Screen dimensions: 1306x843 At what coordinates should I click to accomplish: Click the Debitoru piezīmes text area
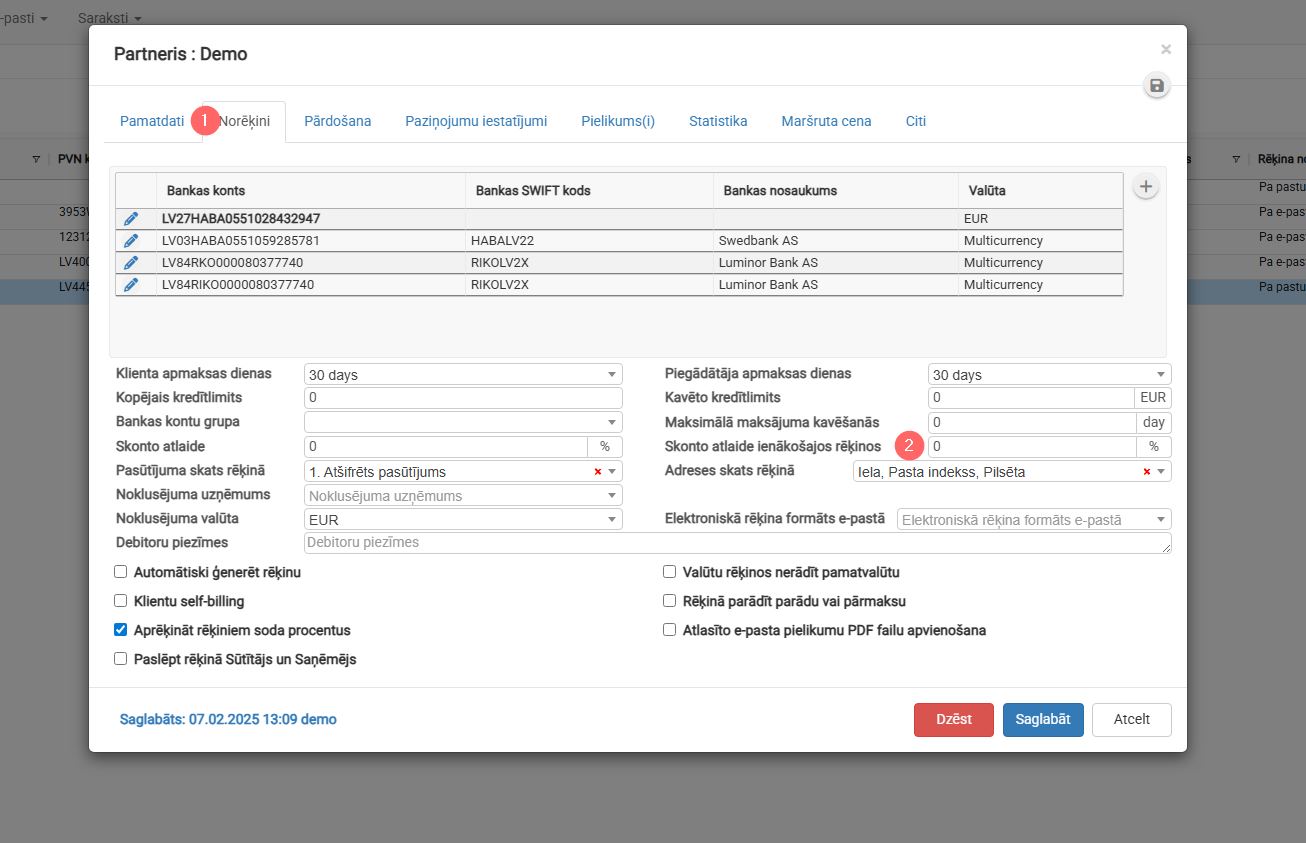737,543
